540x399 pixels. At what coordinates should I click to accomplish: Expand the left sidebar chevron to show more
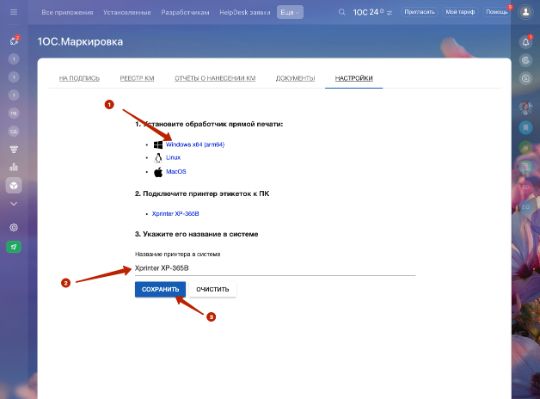pos(14,204)
